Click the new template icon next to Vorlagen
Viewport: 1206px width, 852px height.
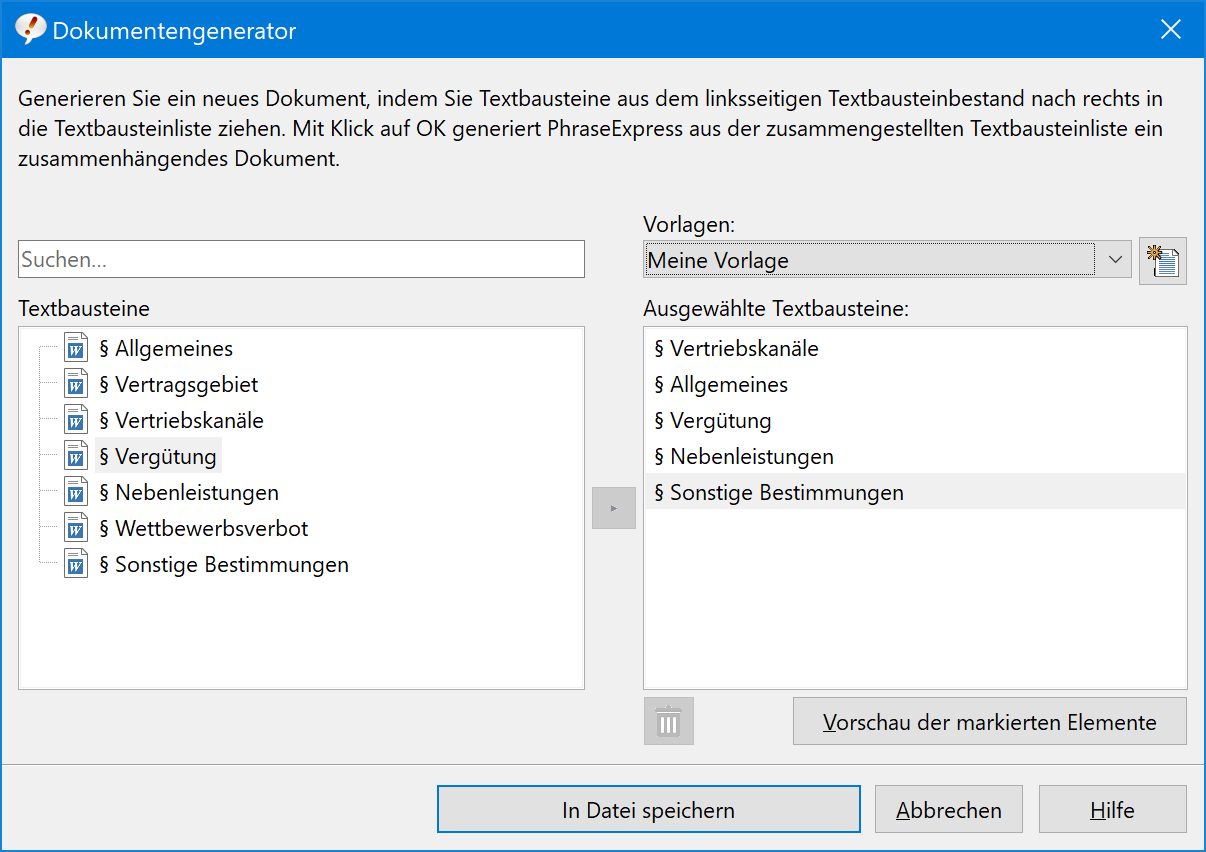point(1162,261)
